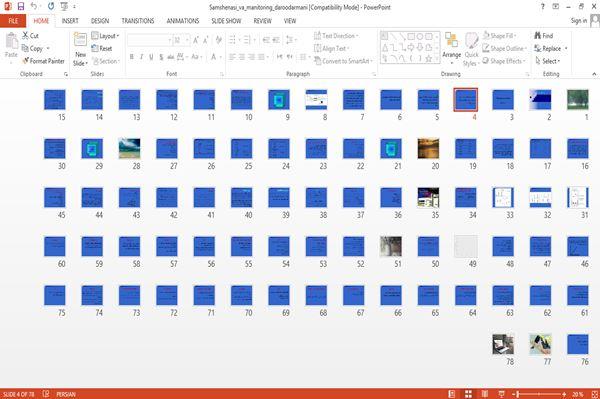Click the Paste clipboard icon
The image size is (600, 399).
[x=11, y=41]
